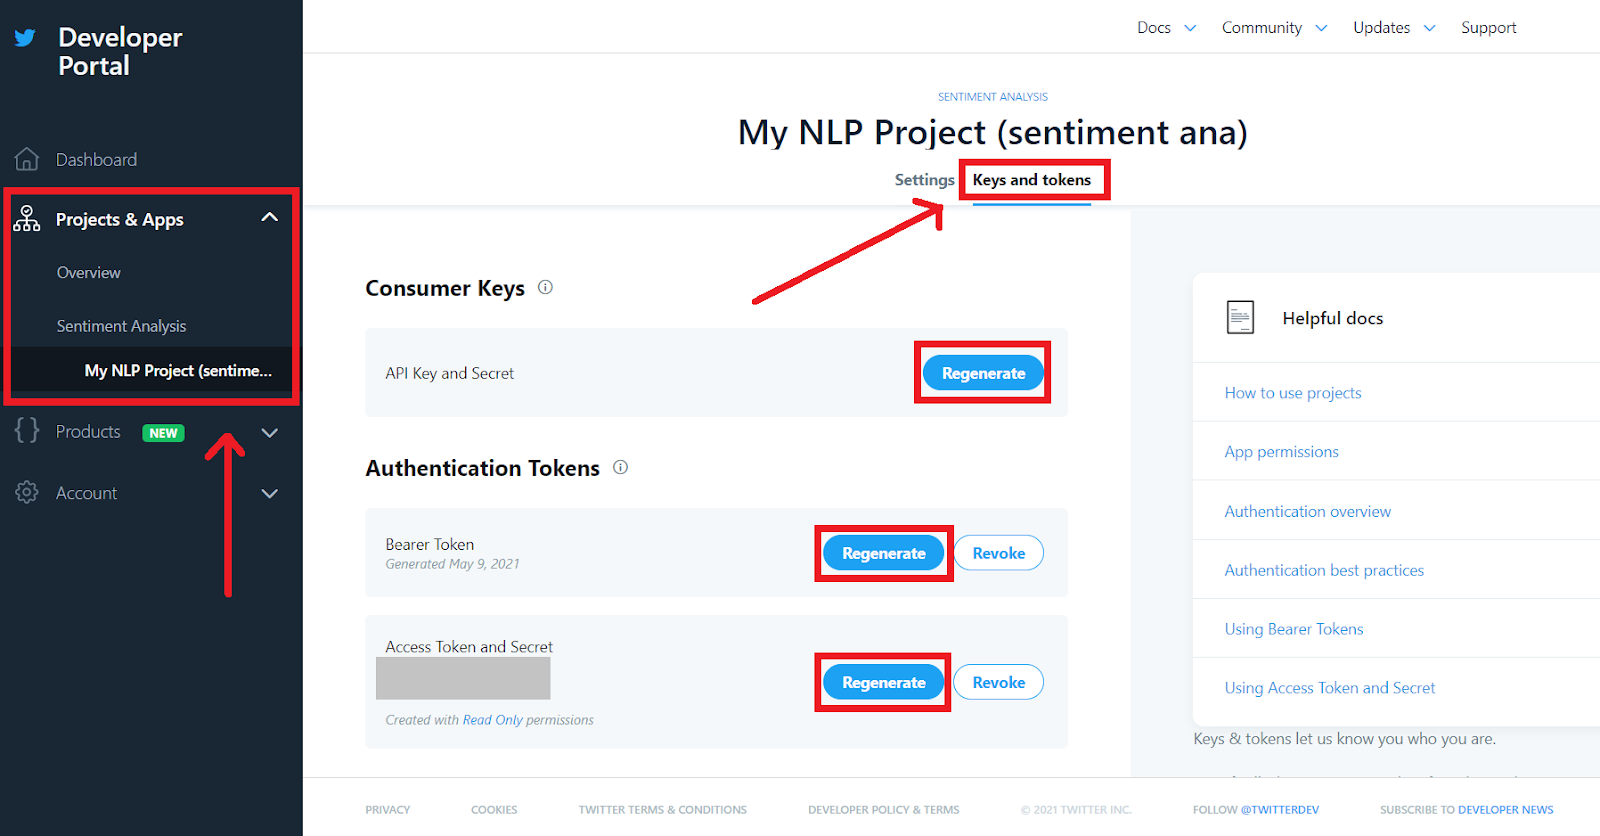The height and width of the screenshot is (836, 1600).
Task: Expand the Account menu chevron
Action: point(269,493)
